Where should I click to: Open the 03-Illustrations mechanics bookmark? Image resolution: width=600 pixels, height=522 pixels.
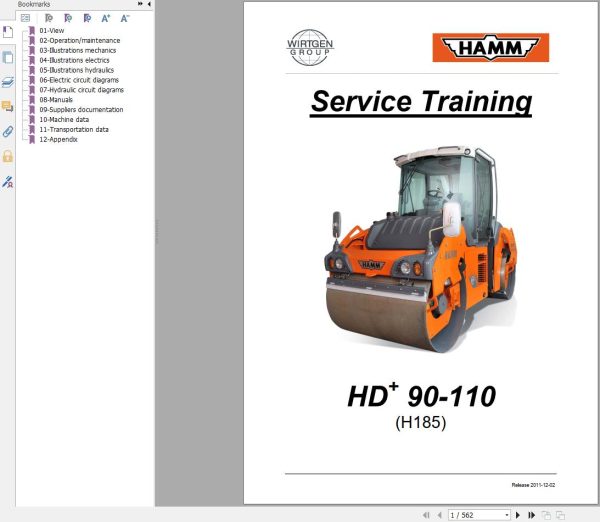(78, 51)
